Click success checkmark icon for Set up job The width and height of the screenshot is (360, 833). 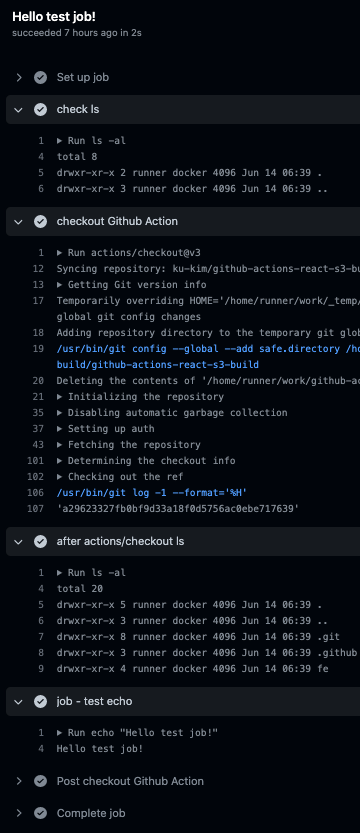tap(40, 78)
